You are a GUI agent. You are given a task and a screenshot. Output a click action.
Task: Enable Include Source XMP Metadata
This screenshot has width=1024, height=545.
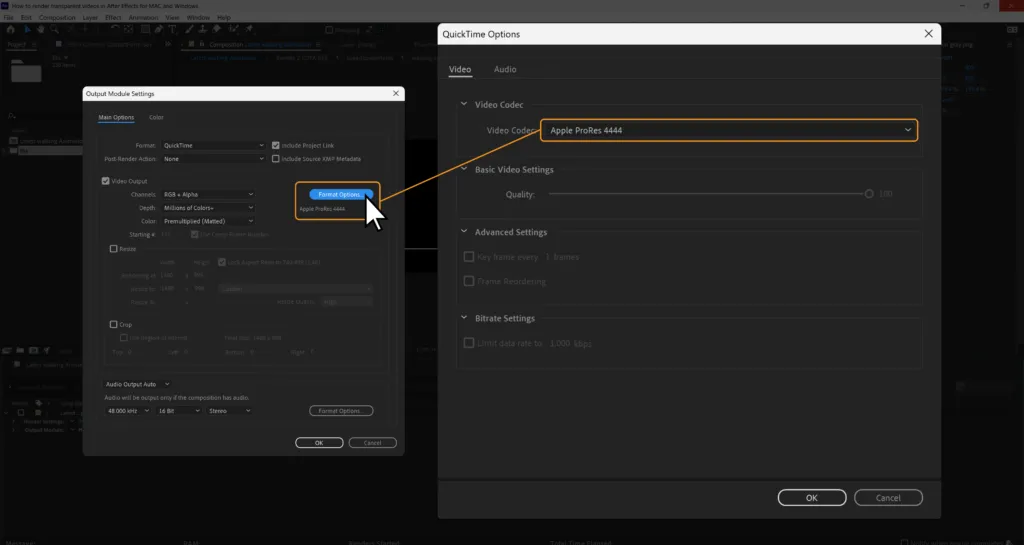(x=276, y=159)
